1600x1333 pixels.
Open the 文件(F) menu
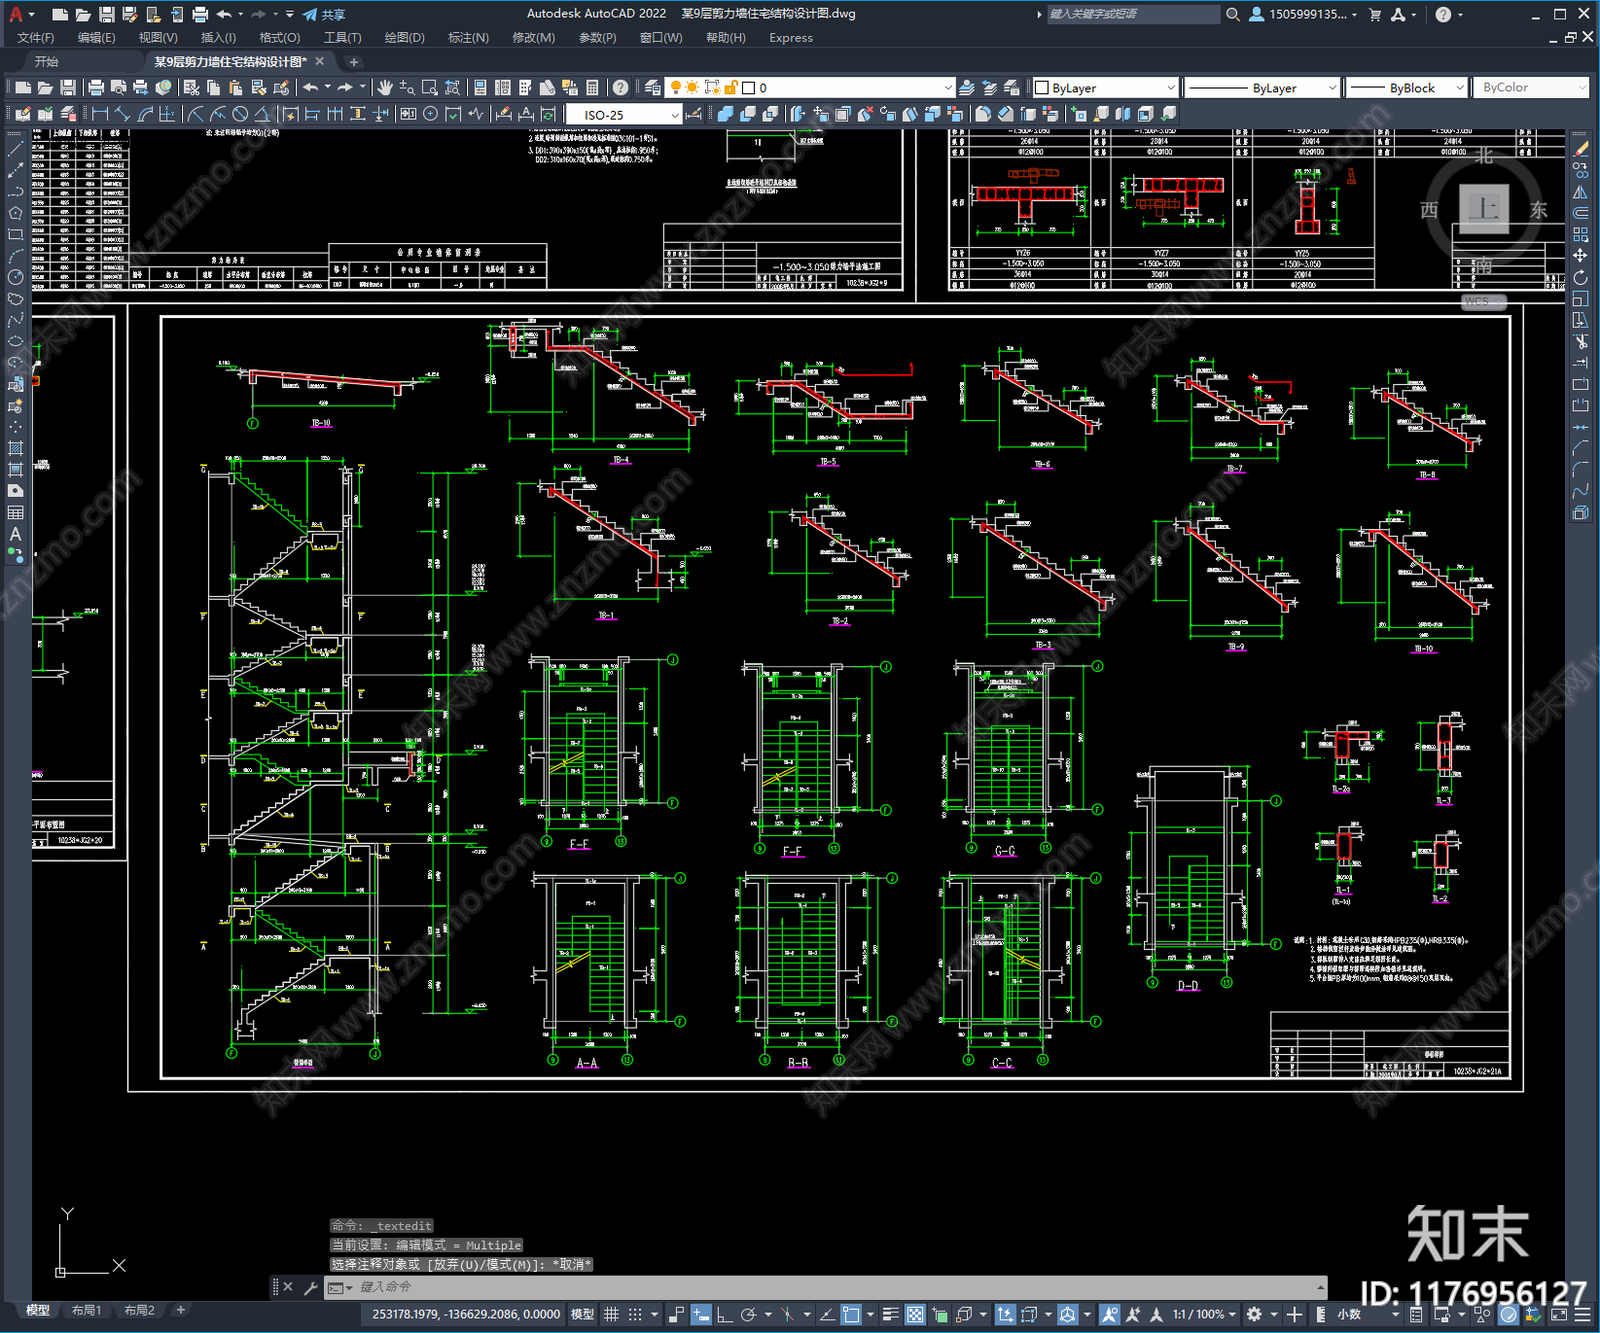coord(36,38)
